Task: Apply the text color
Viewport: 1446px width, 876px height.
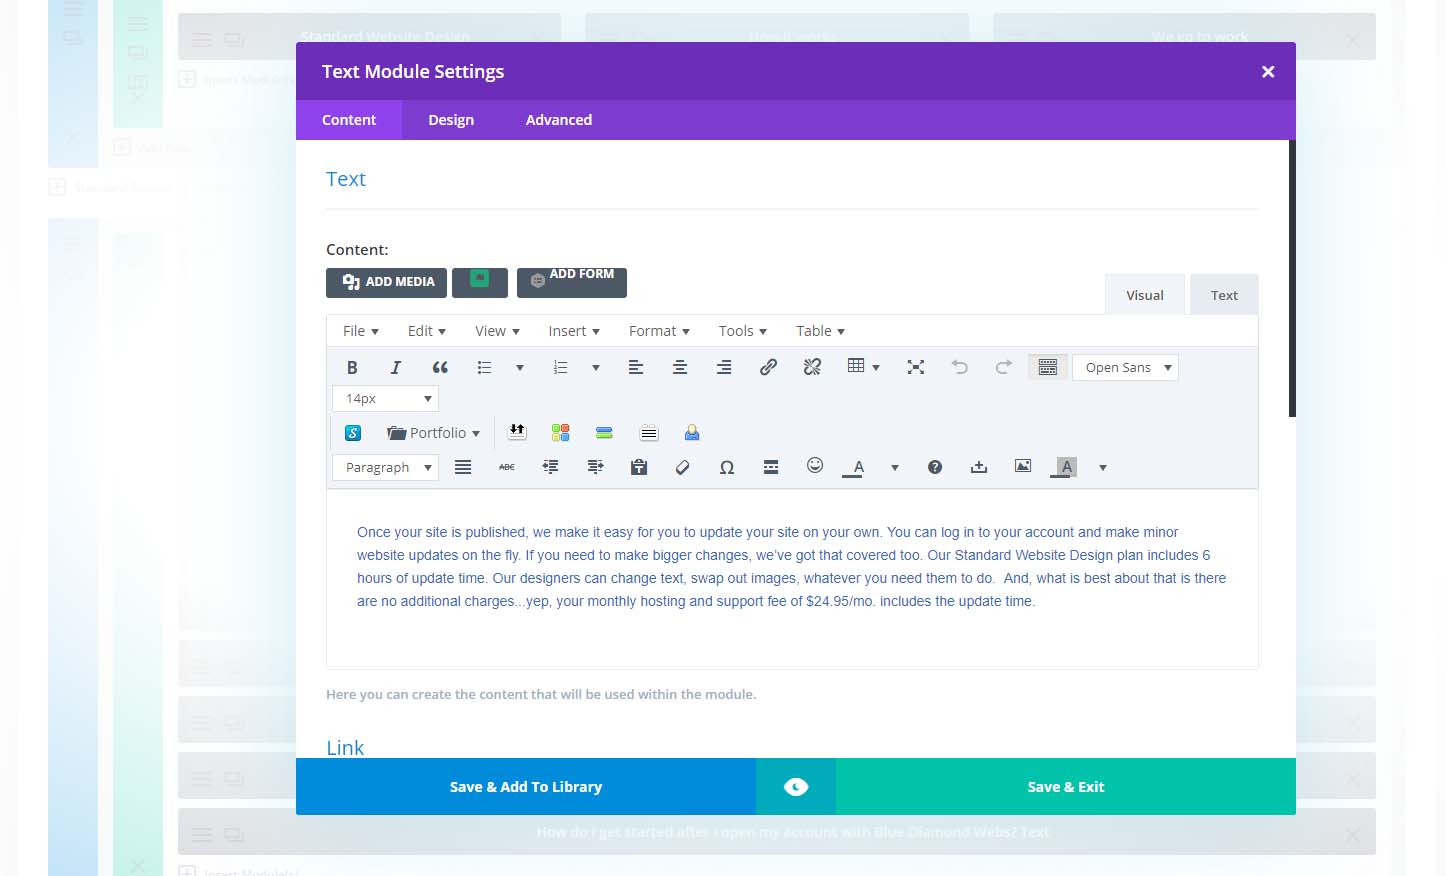Action: click(x=857, y=467)
